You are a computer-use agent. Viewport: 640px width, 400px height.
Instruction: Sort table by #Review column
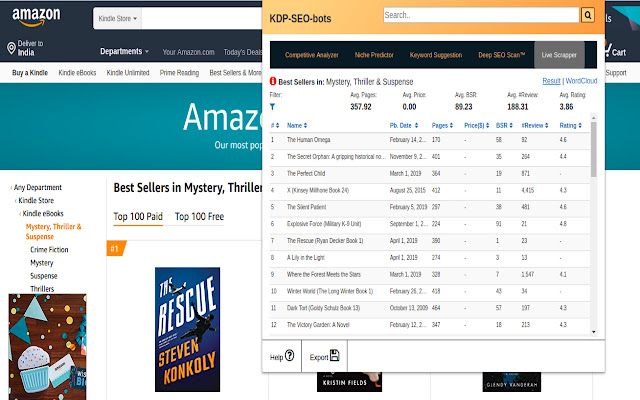tap(535, 125)
